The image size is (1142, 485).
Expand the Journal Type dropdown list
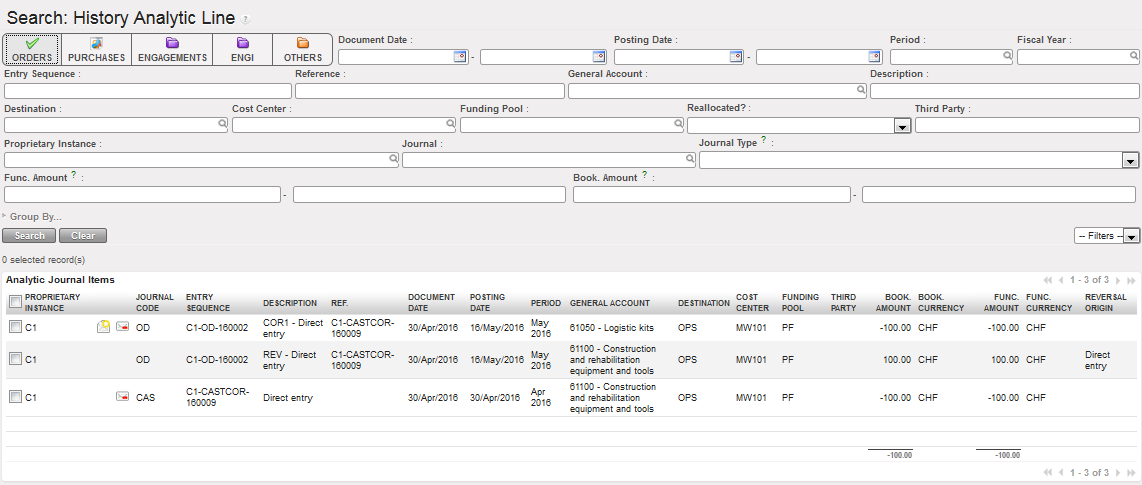(x=1130, y=160)
